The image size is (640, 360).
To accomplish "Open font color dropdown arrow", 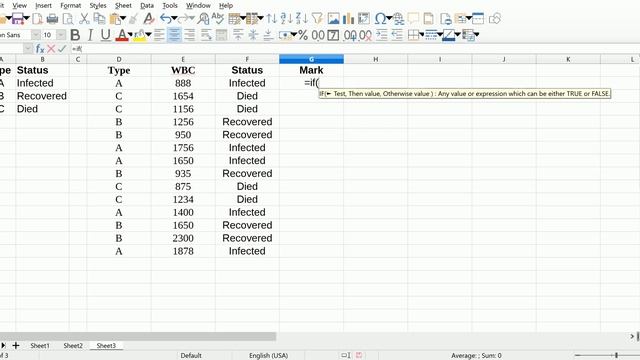I will pos(130,35).
